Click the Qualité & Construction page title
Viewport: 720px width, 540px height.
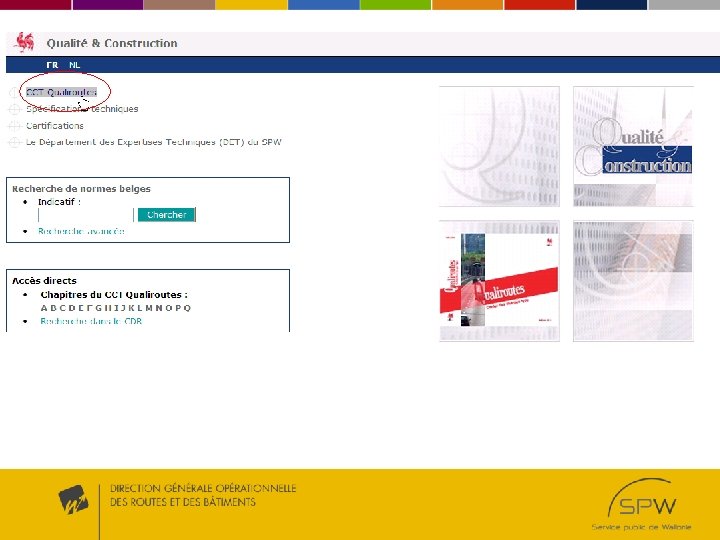point(112,43)
